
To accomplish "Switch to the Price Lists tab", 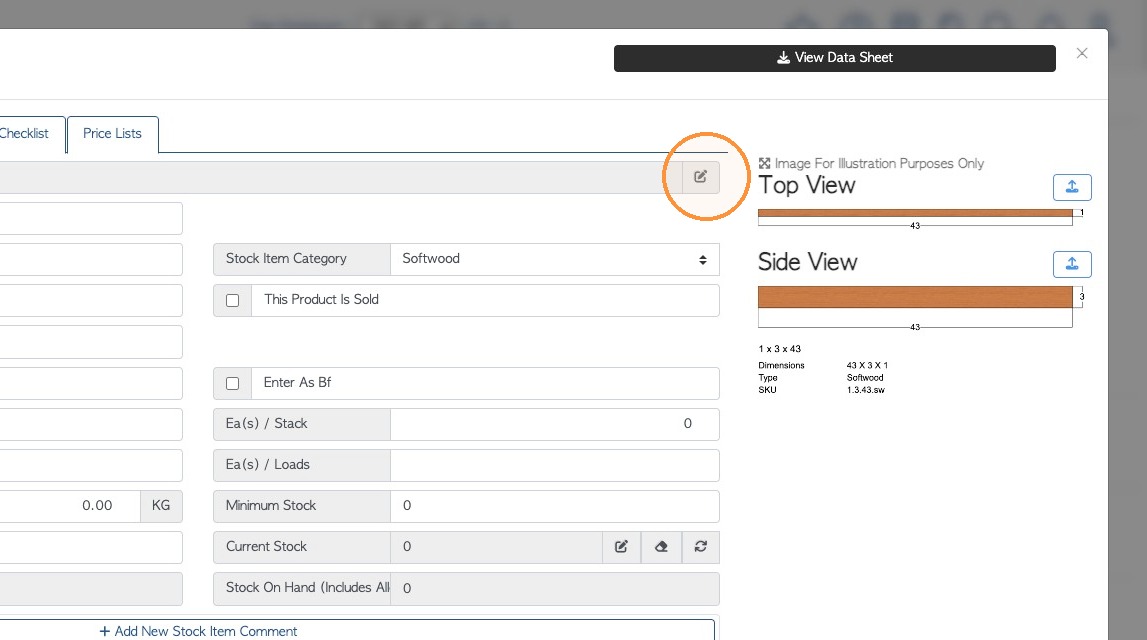I will 112,134.
